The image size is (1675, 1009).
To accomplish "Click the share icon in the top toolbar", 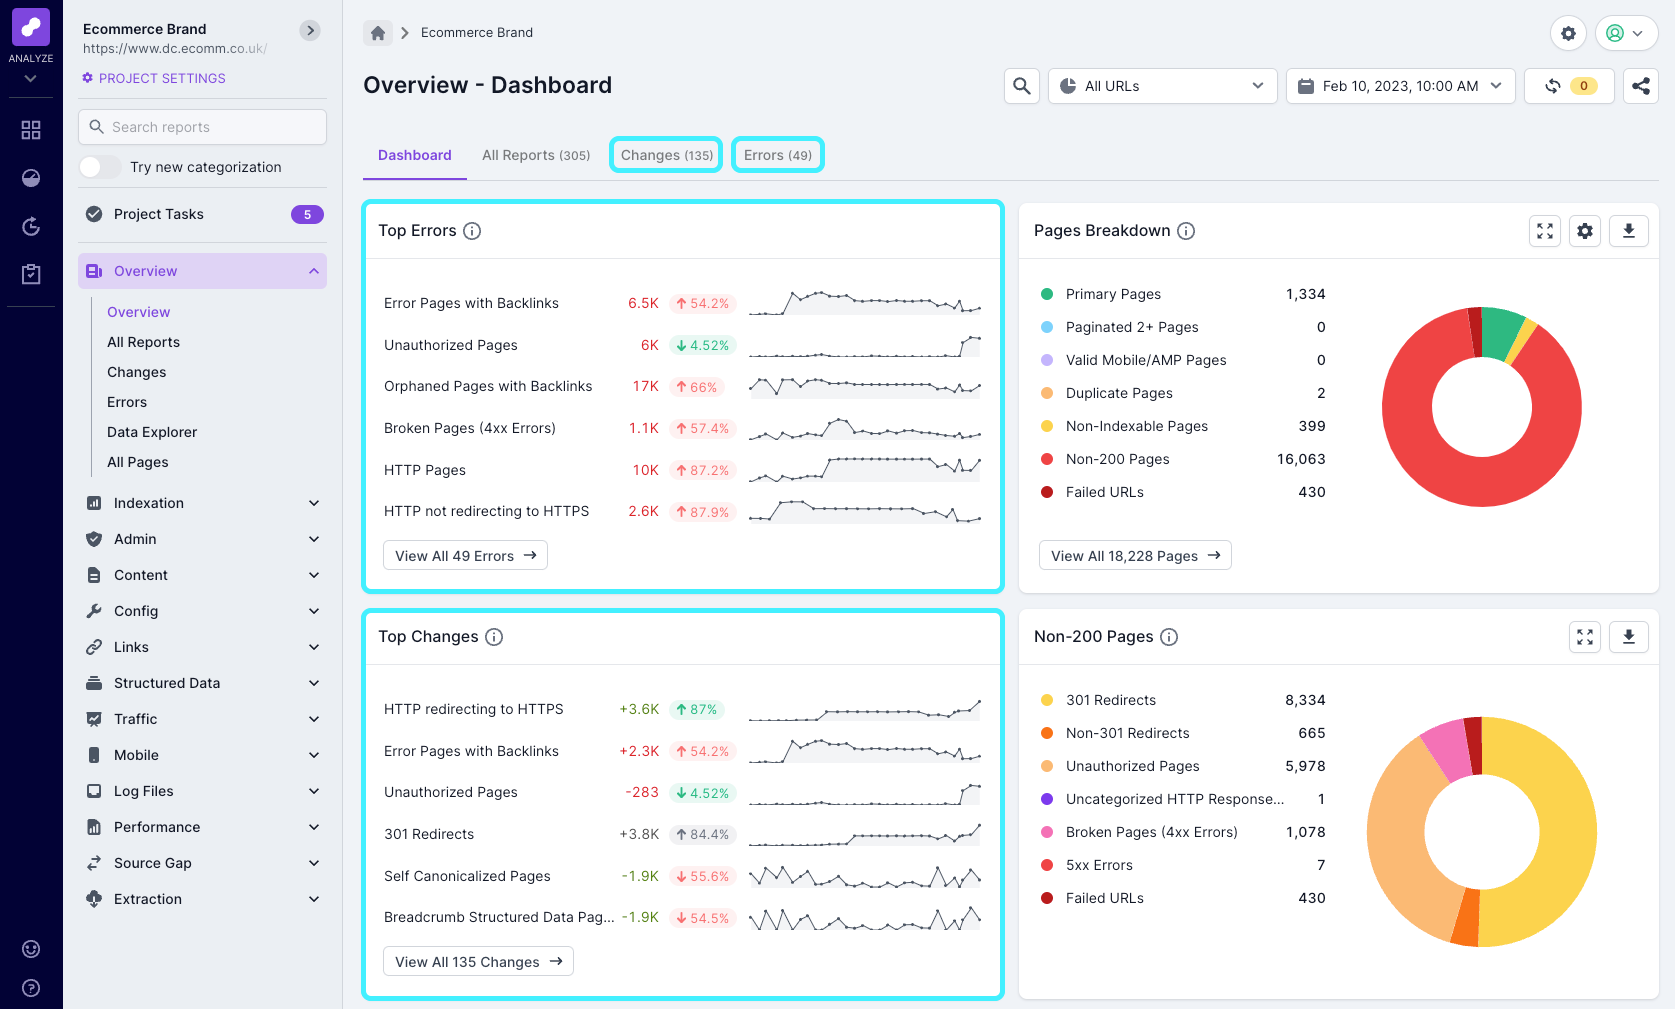I will point(1641,86).
